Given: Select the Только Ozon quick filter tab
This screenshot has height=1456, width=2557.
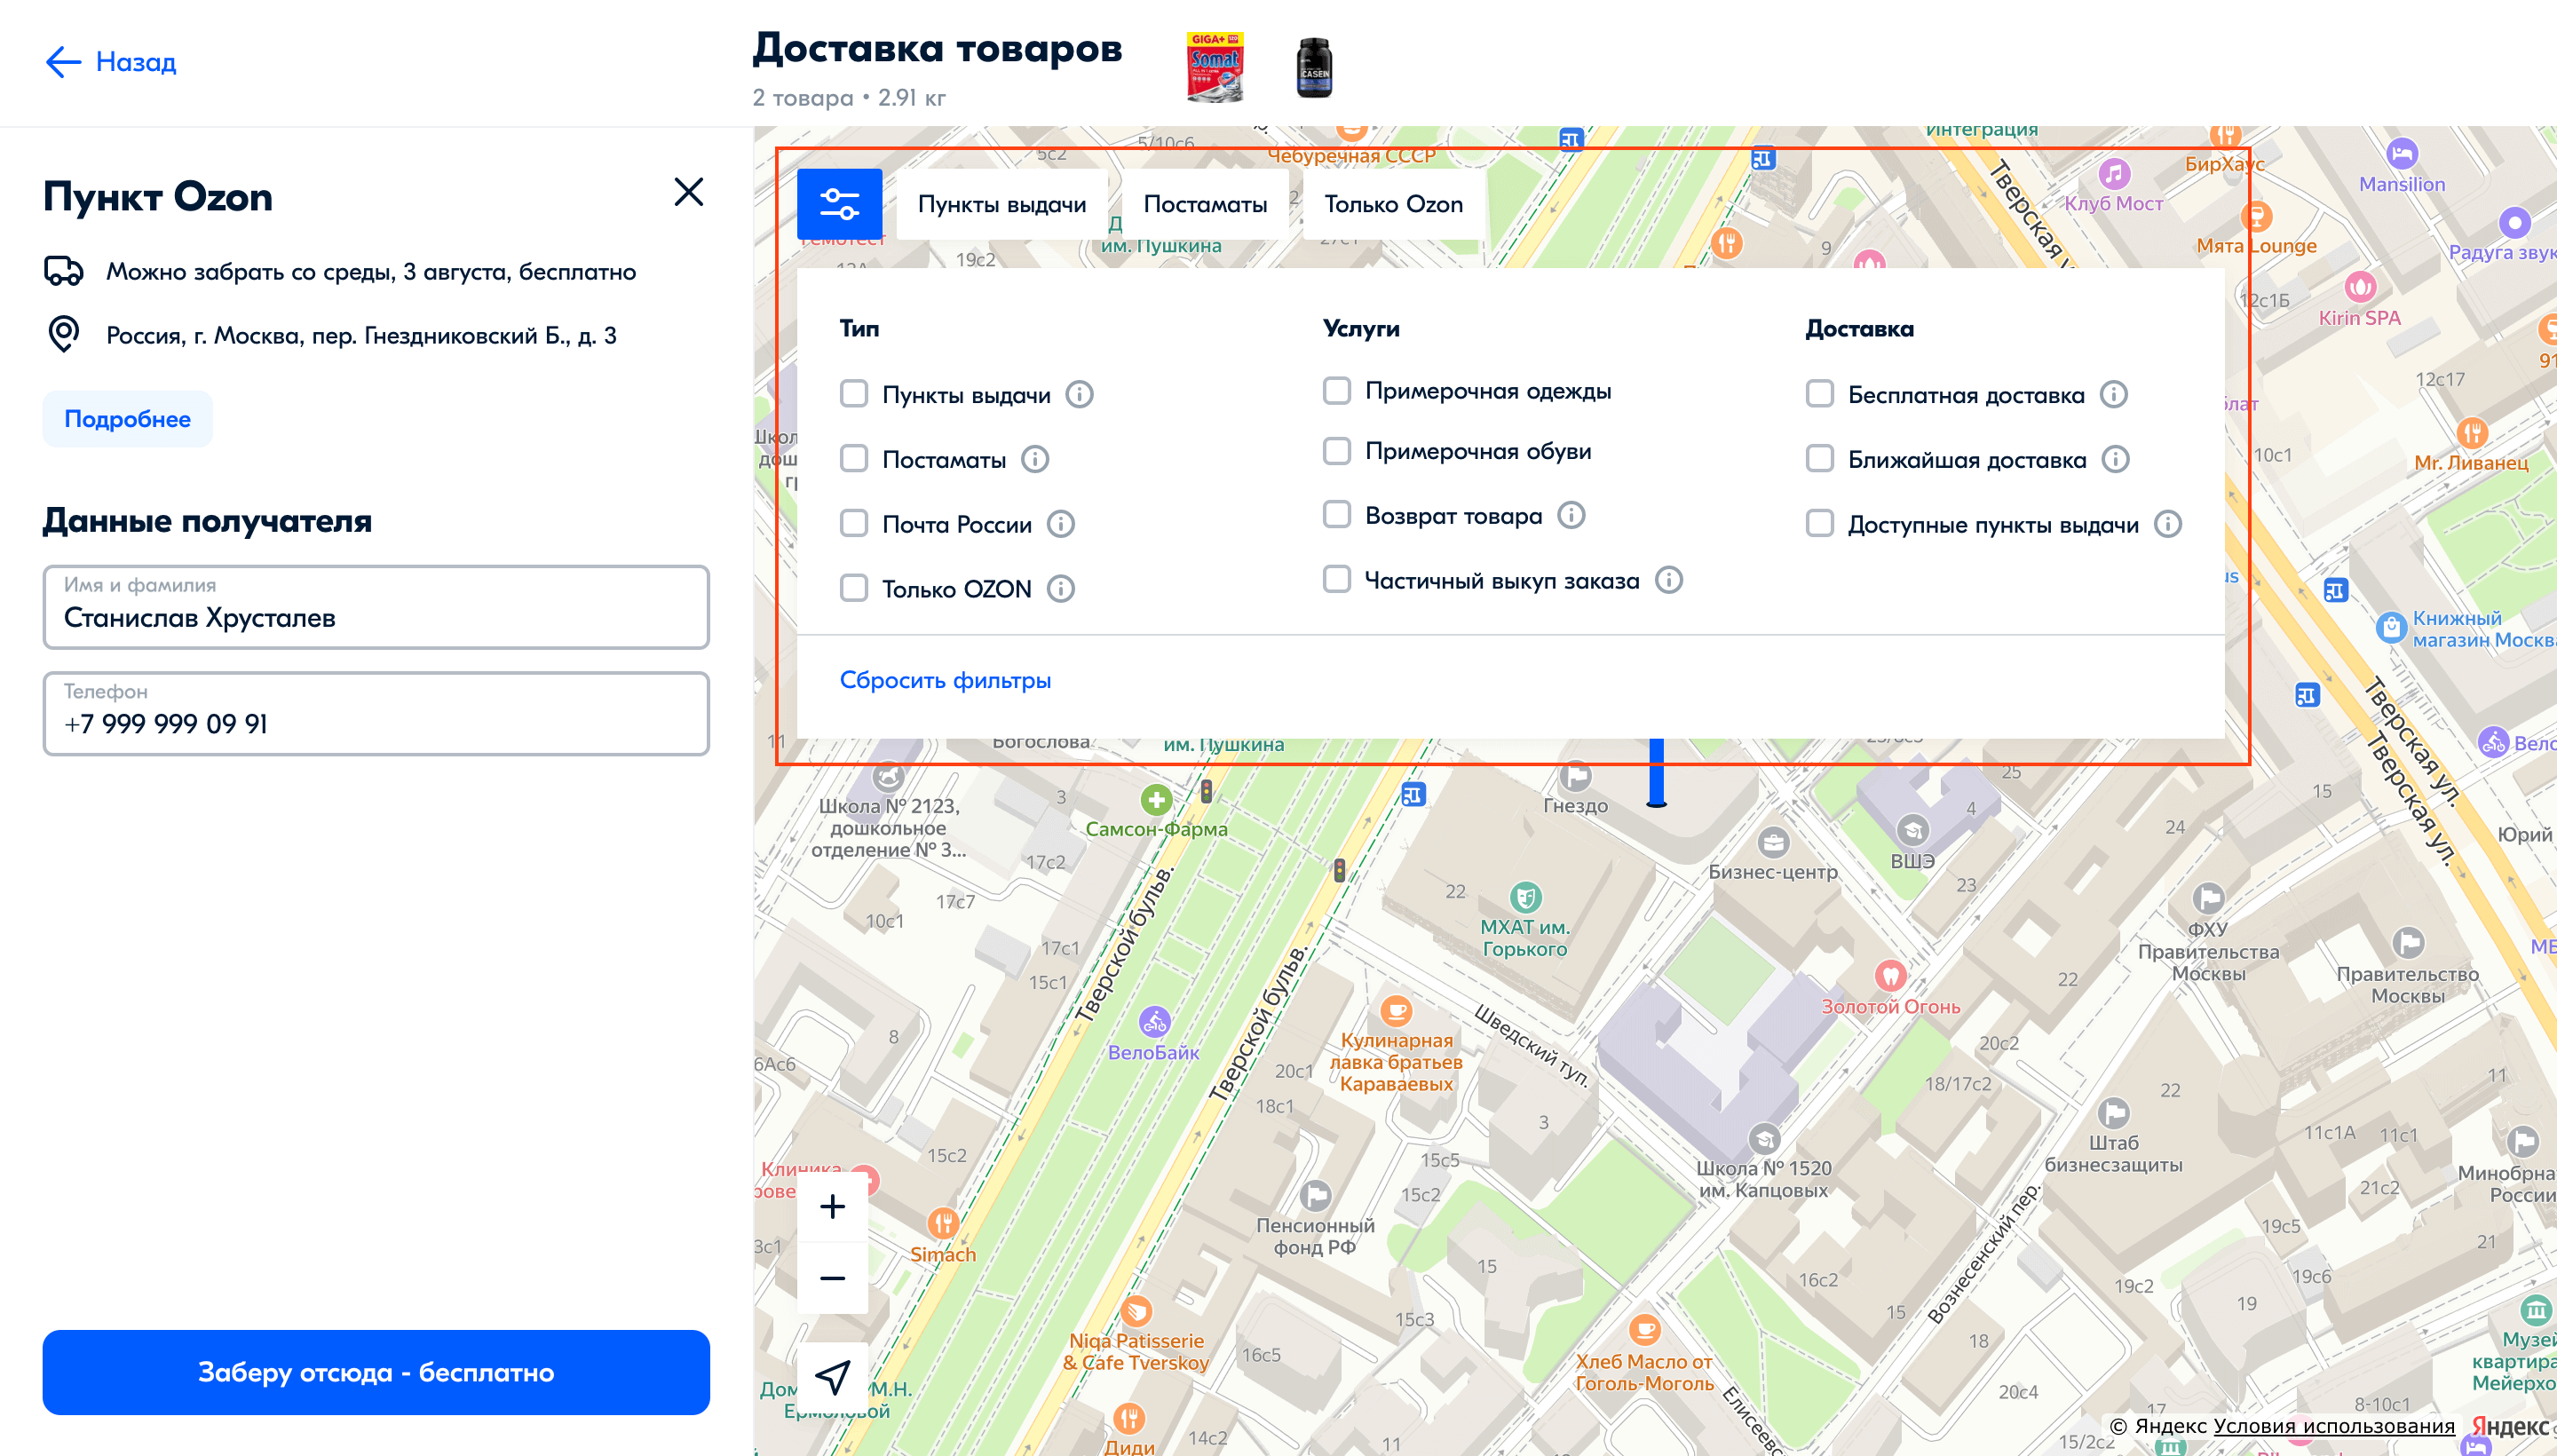Looking at the screenshot, I should pyautogui.click(x=1393, y=204).
